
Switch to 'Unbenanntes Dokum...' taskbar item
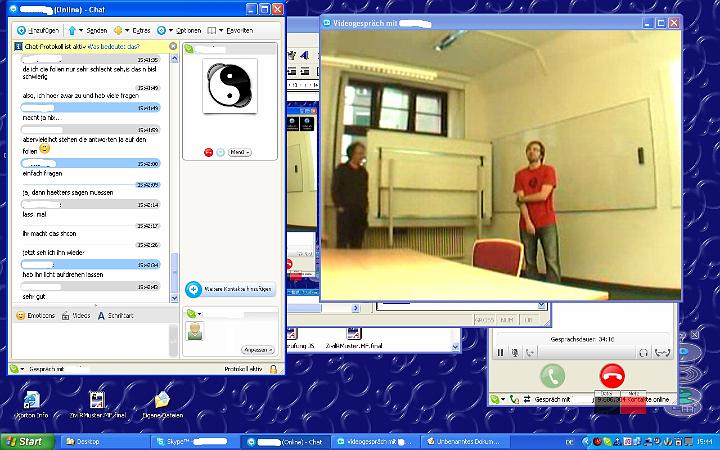[x=464, y=442]
